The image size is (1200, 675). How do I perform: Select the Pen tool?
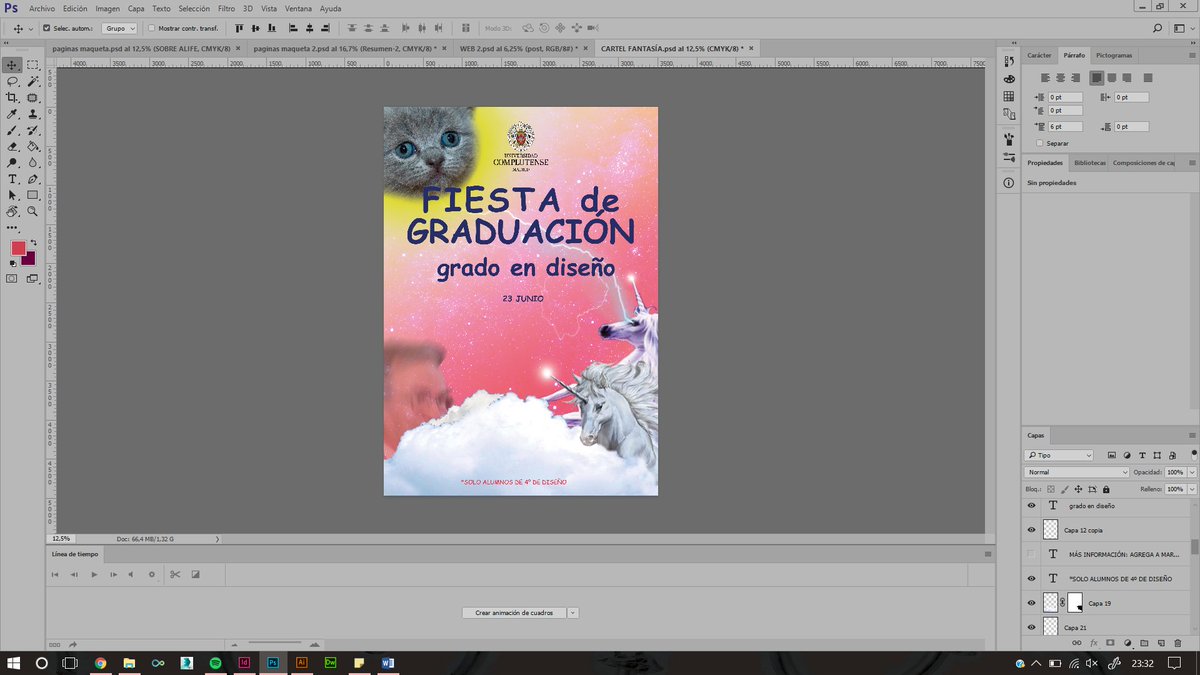33,179
